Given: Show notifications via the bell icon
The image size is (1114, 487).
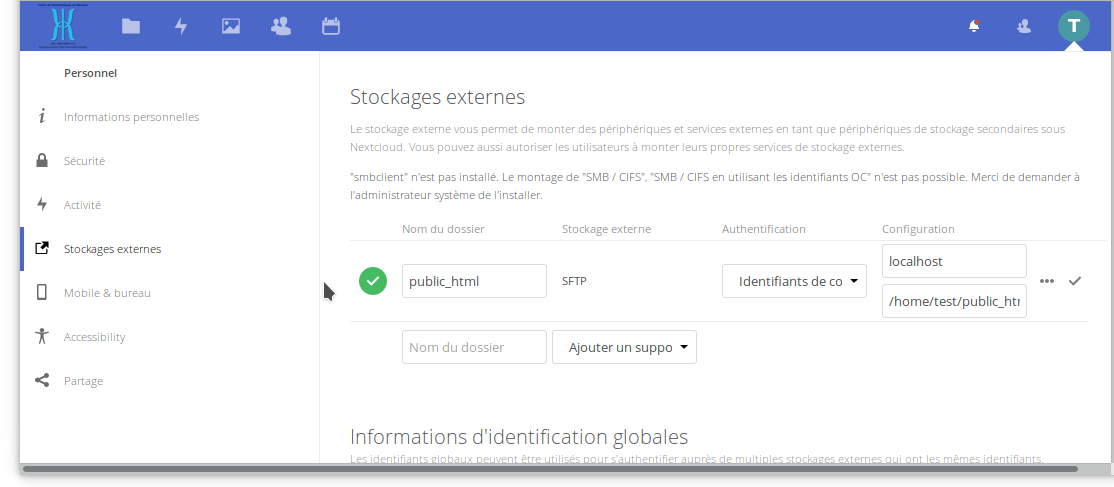Looking at the screenshot, I should pos(974,27).
